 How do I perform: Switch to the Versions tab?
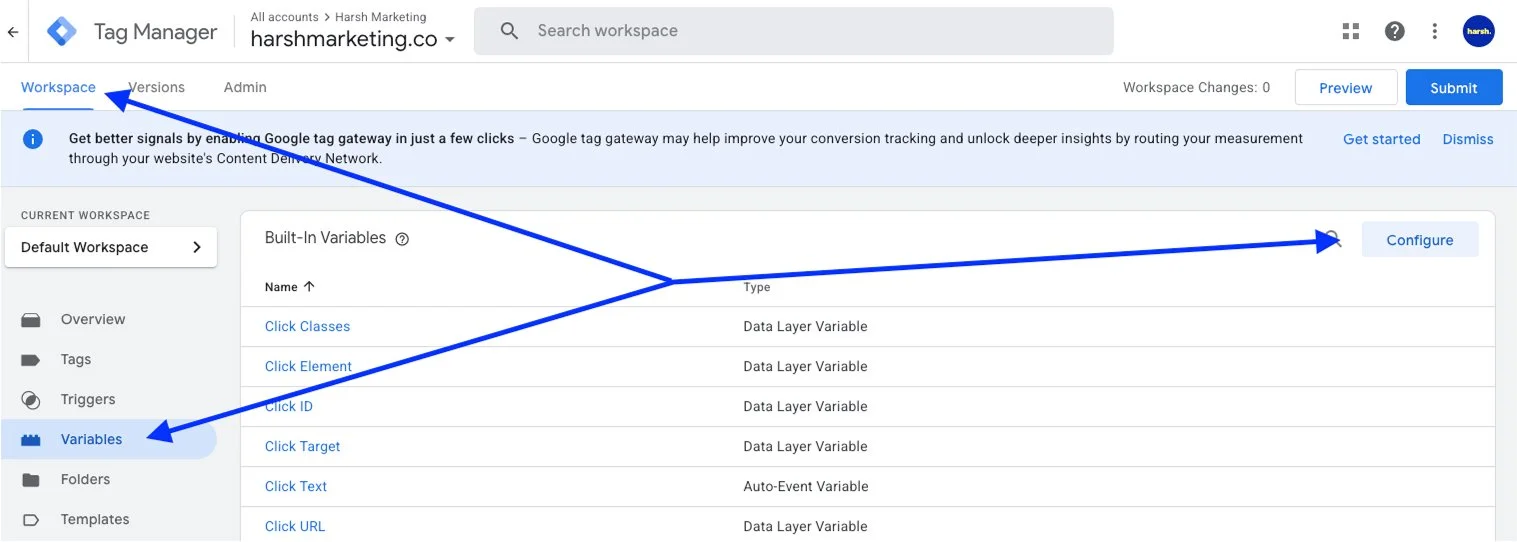click(156, 87)
